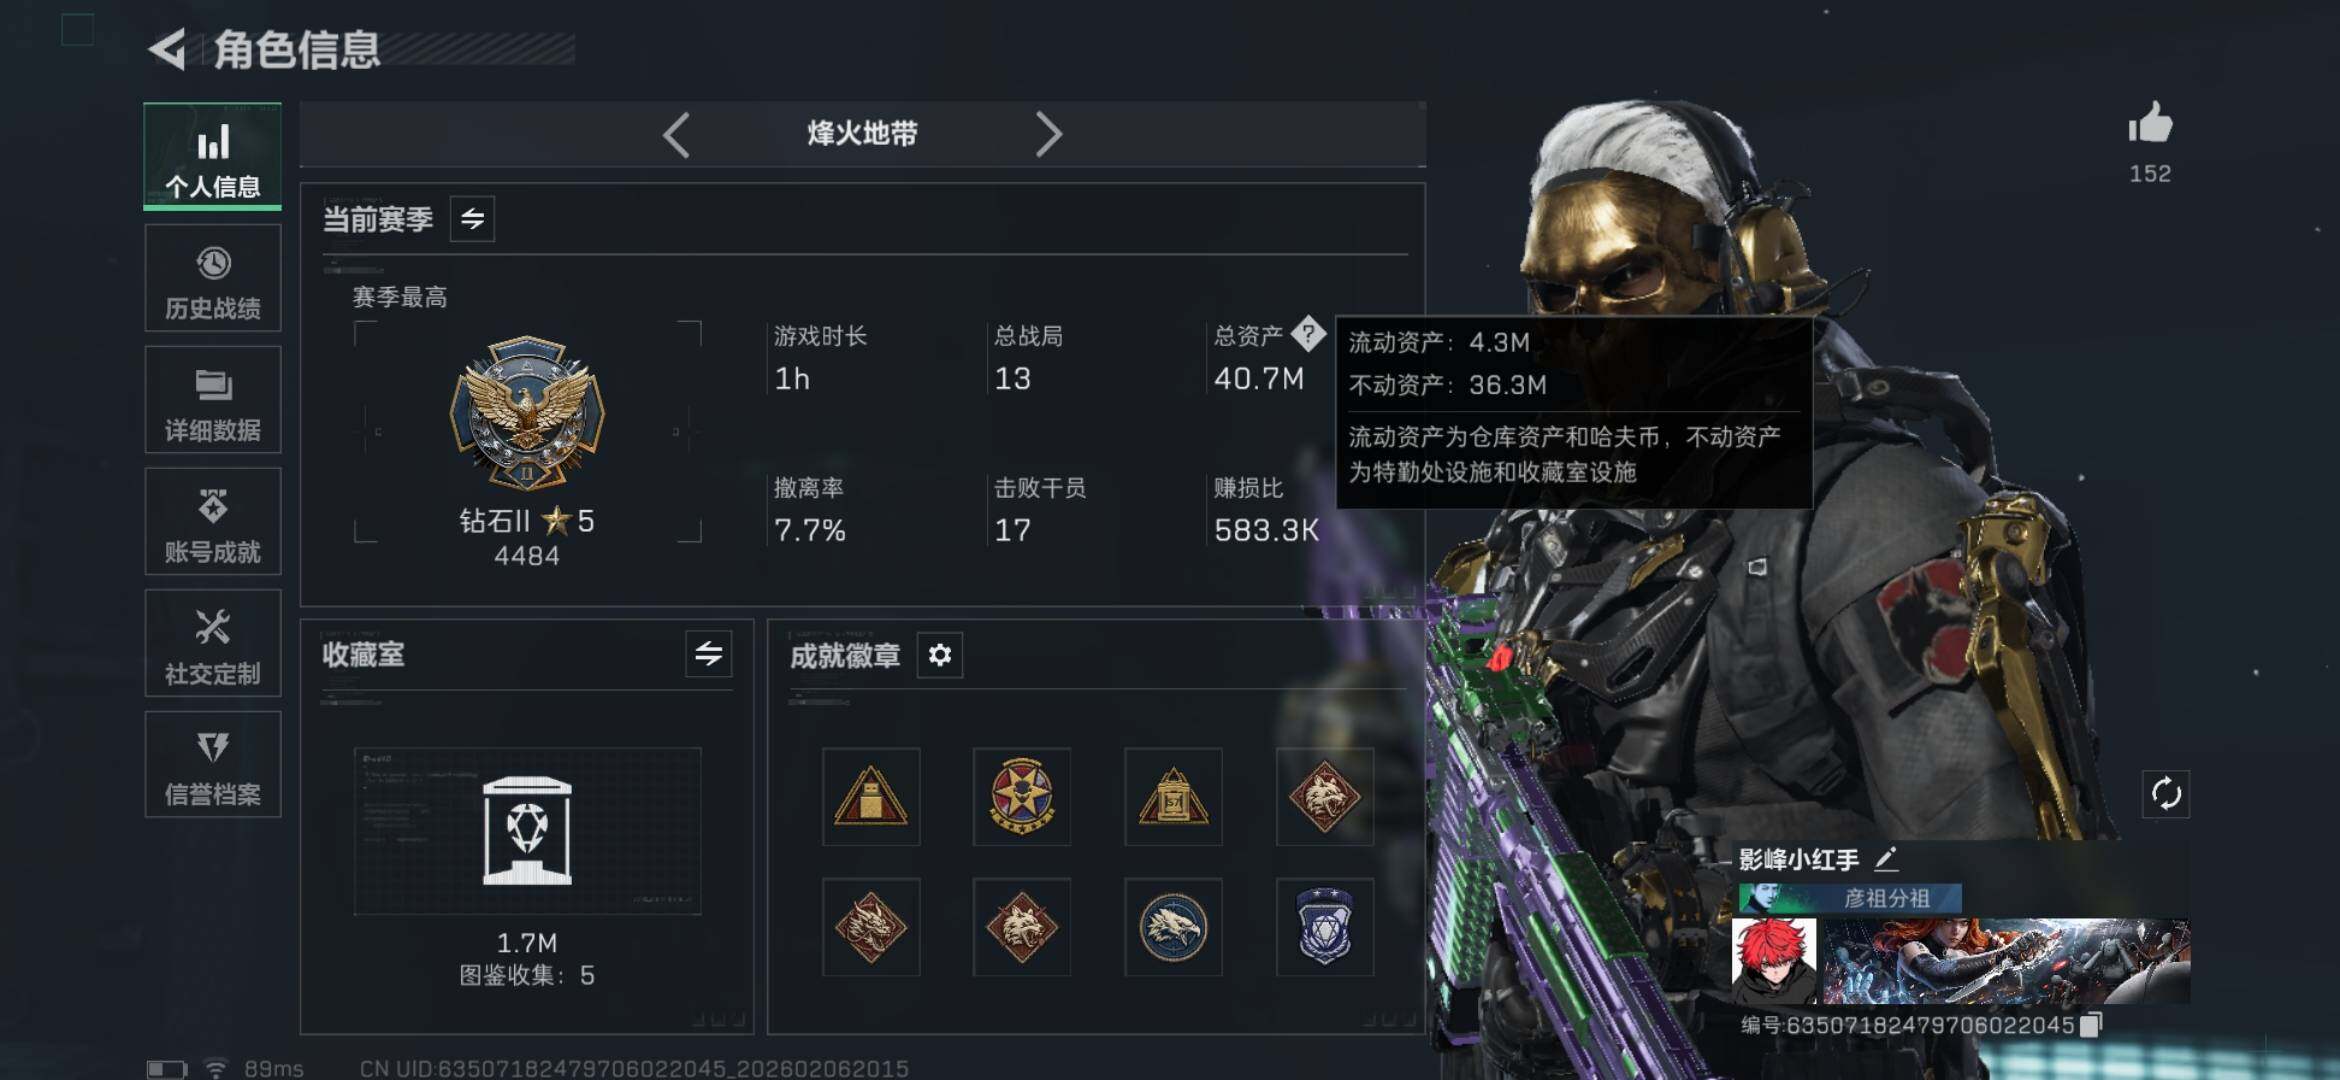
Task: Open the 成就徽章 gear settings
Action: pos(939,655)
